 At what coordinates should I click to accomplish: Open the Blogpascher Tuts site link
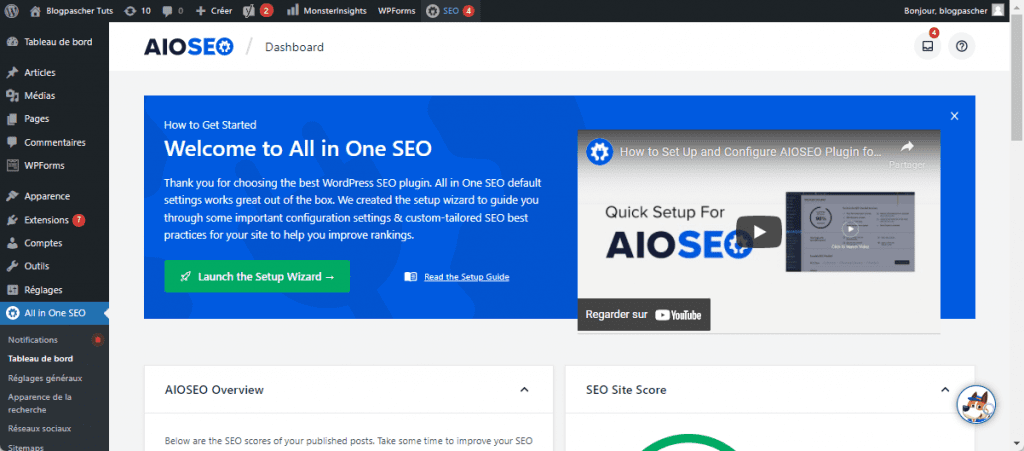[72, 10]
